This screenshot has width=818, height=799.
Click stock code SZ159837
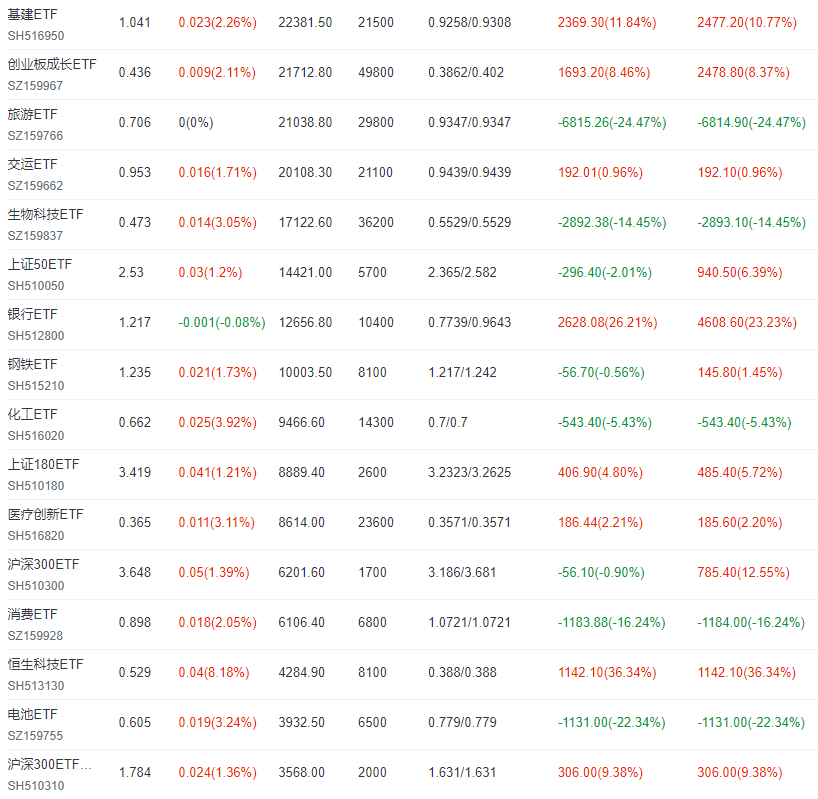35,236
